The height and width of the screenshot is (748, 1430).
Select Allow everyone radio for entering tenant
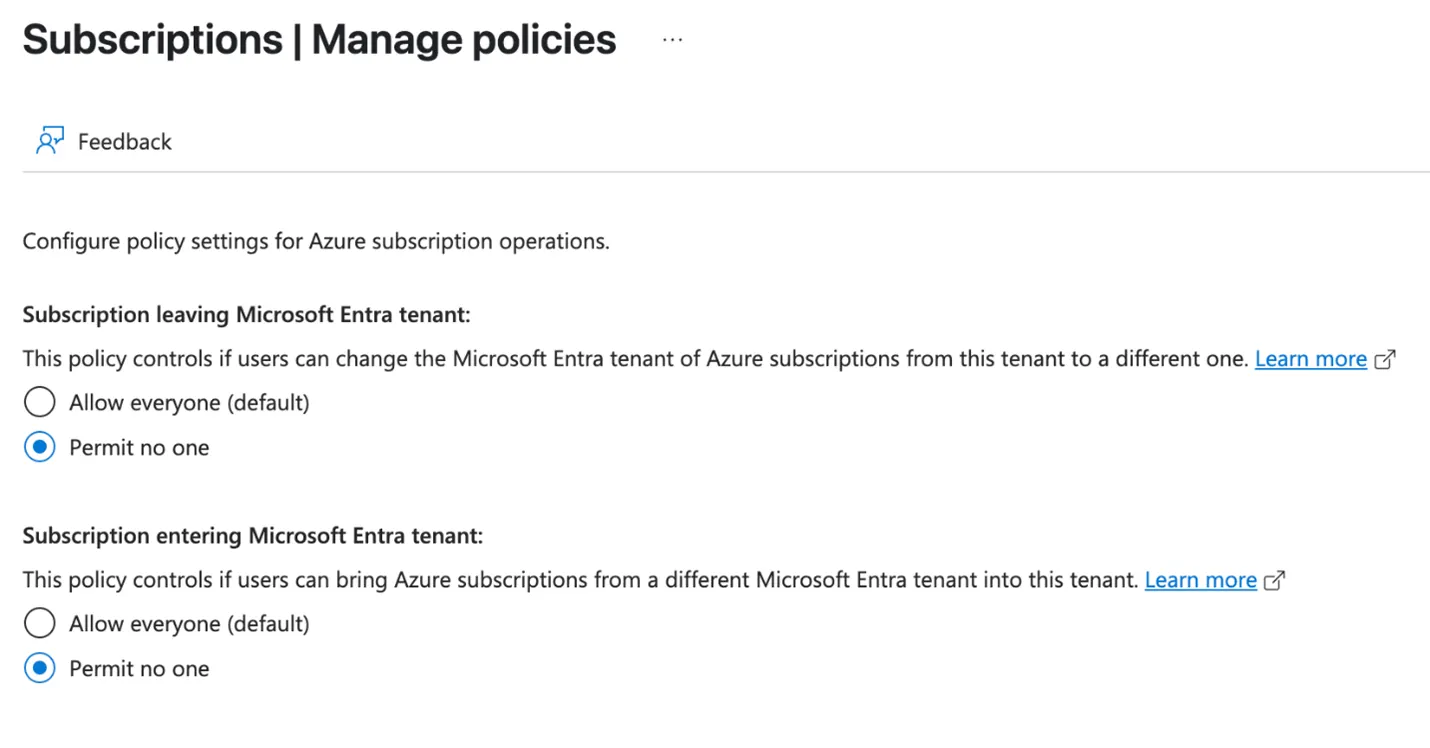point(39,624)
